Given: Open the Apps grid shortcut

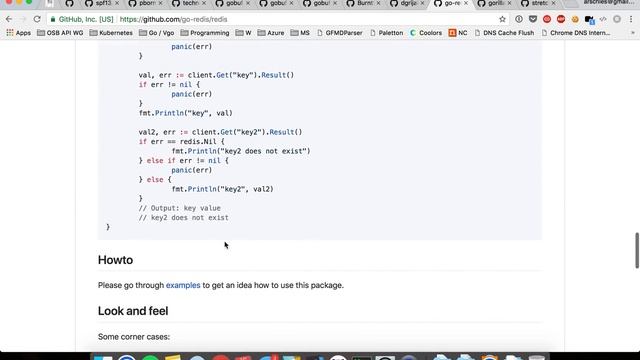Looking at the screenshot, I should [x=18, y=33].
